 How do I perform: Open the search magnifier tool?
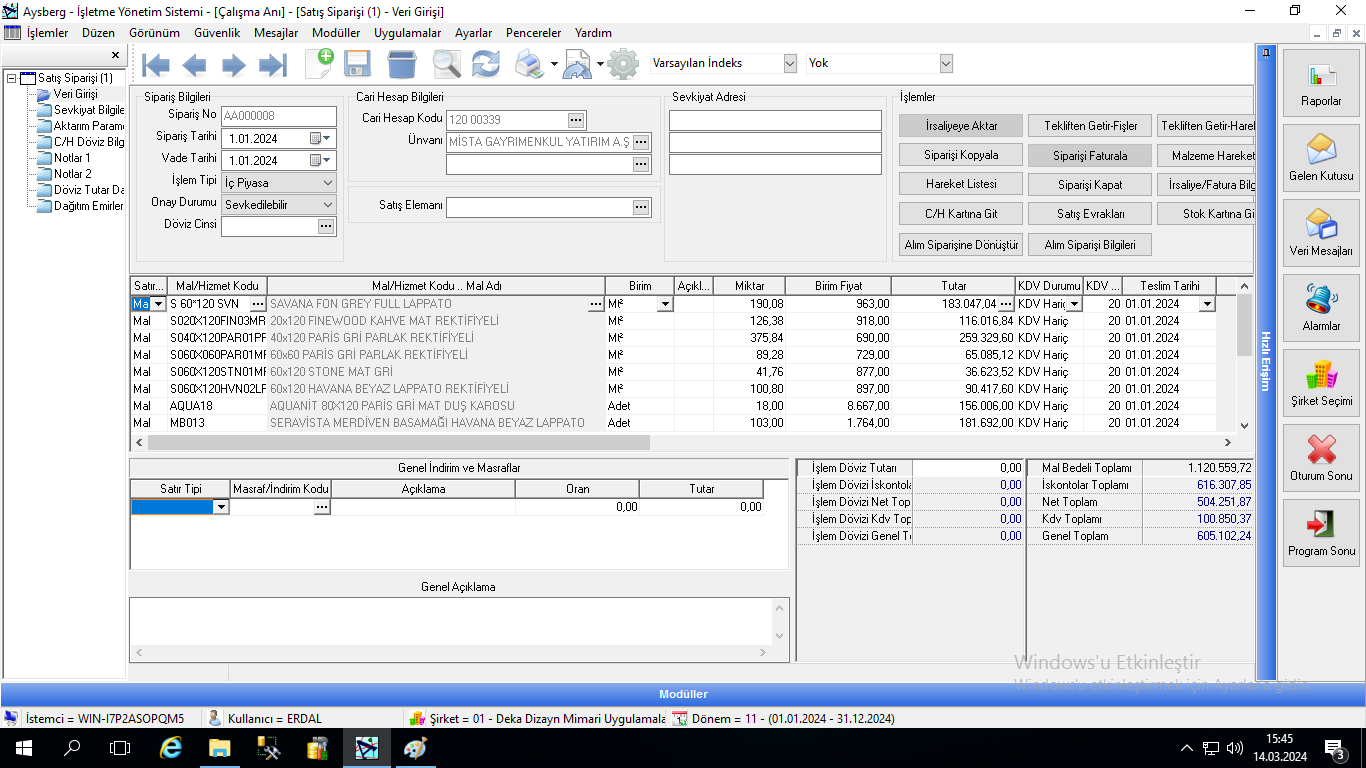446,64
